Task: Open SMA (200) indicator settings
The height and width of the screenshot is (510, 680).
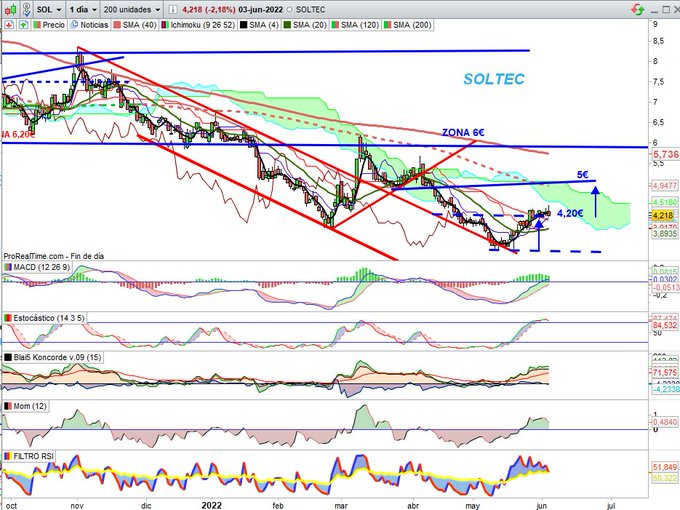Action: pyautogui.click(x=412, y=25)
